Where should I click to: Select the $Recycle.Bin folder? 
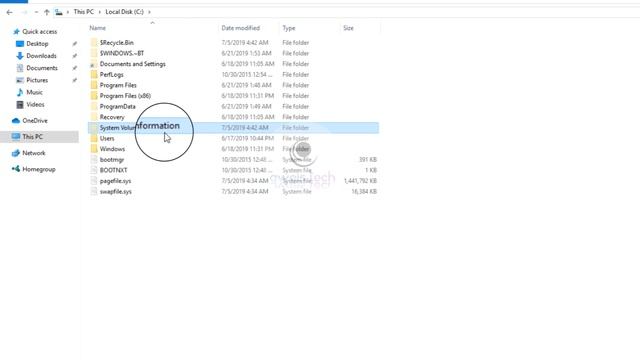tap(117, 42)
